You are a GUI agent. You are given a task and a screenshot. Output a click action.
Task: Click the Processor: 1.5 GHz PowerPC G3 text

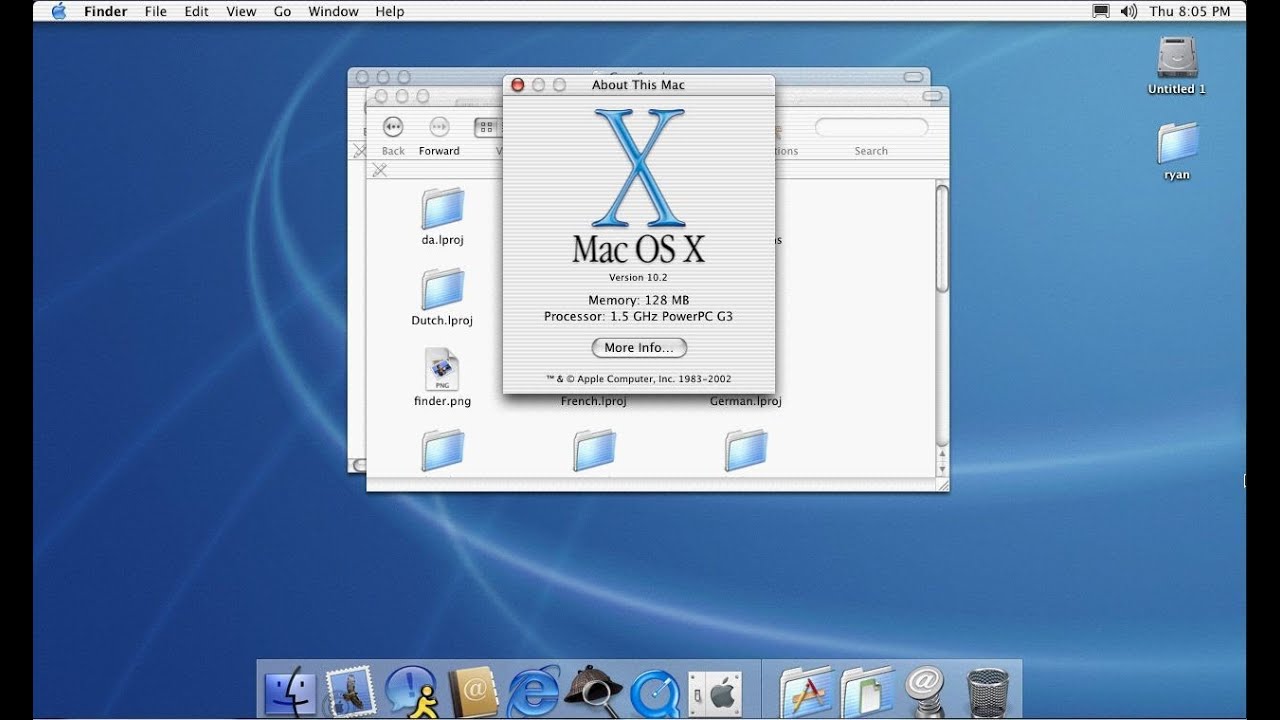(638, 316)
